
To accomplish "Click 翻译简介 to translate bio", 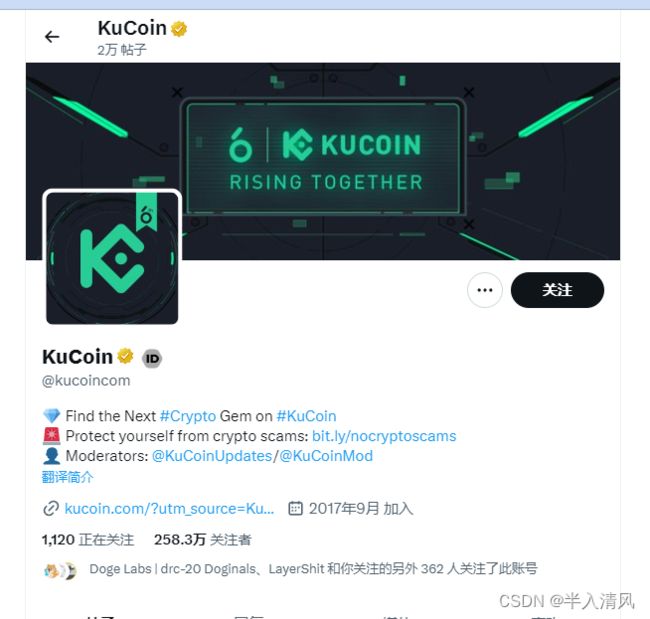I will click(x=68, y=477).
